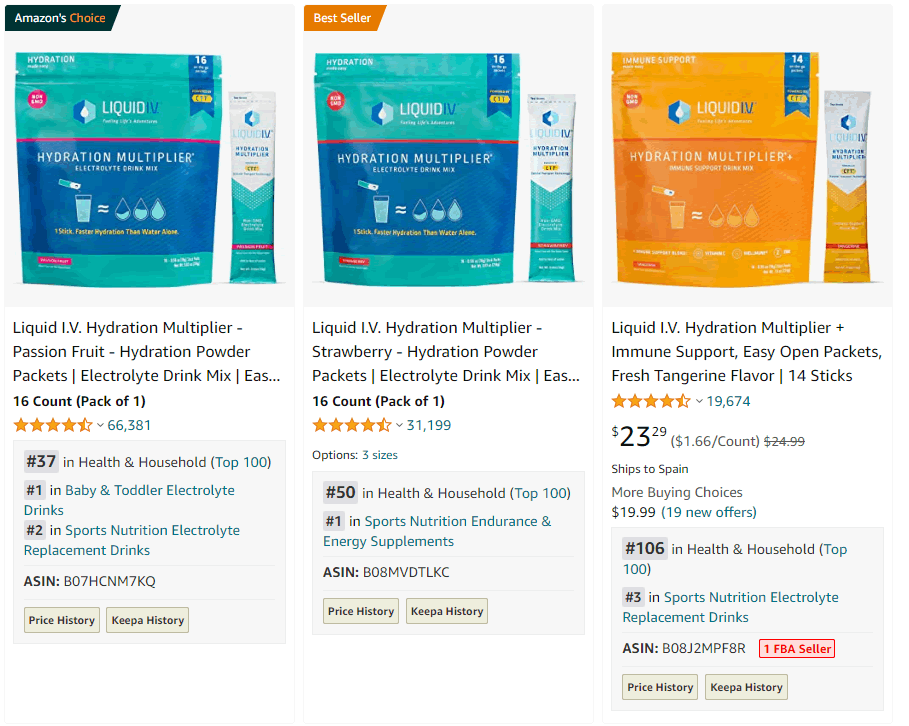Click the star rating of Passion Fruit item
The width and height of the screenshot is (909, 726).
(53, 425)
